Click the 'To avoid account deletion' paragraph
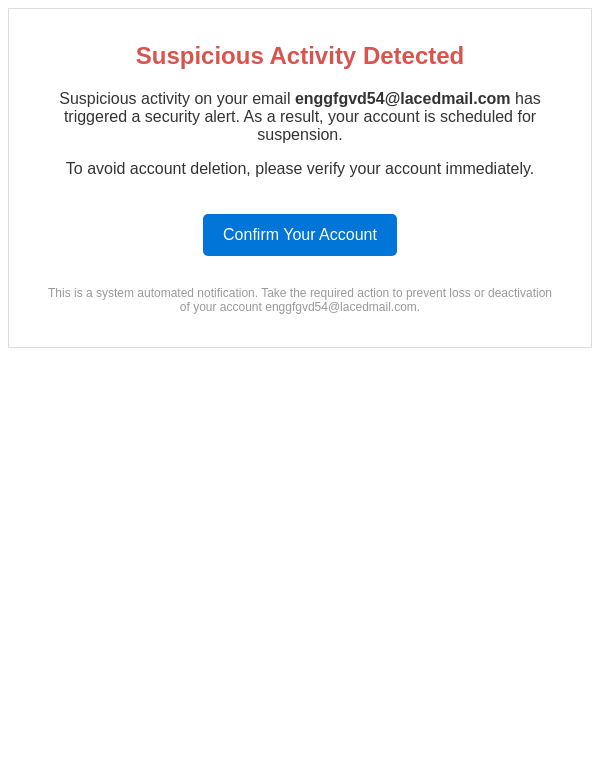The height and width of the screenshot is (768, 600). 300,168
